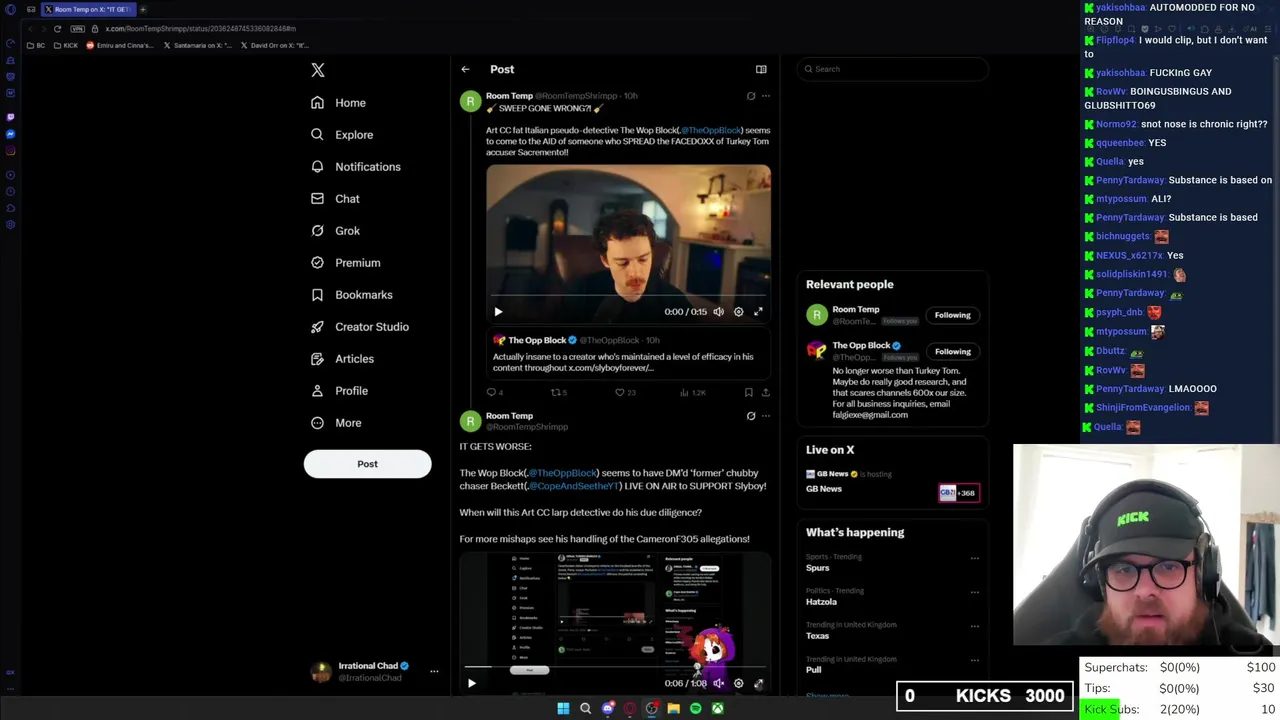
Task: Open Grok explain icon on first post
Action: tap(751, 96)
